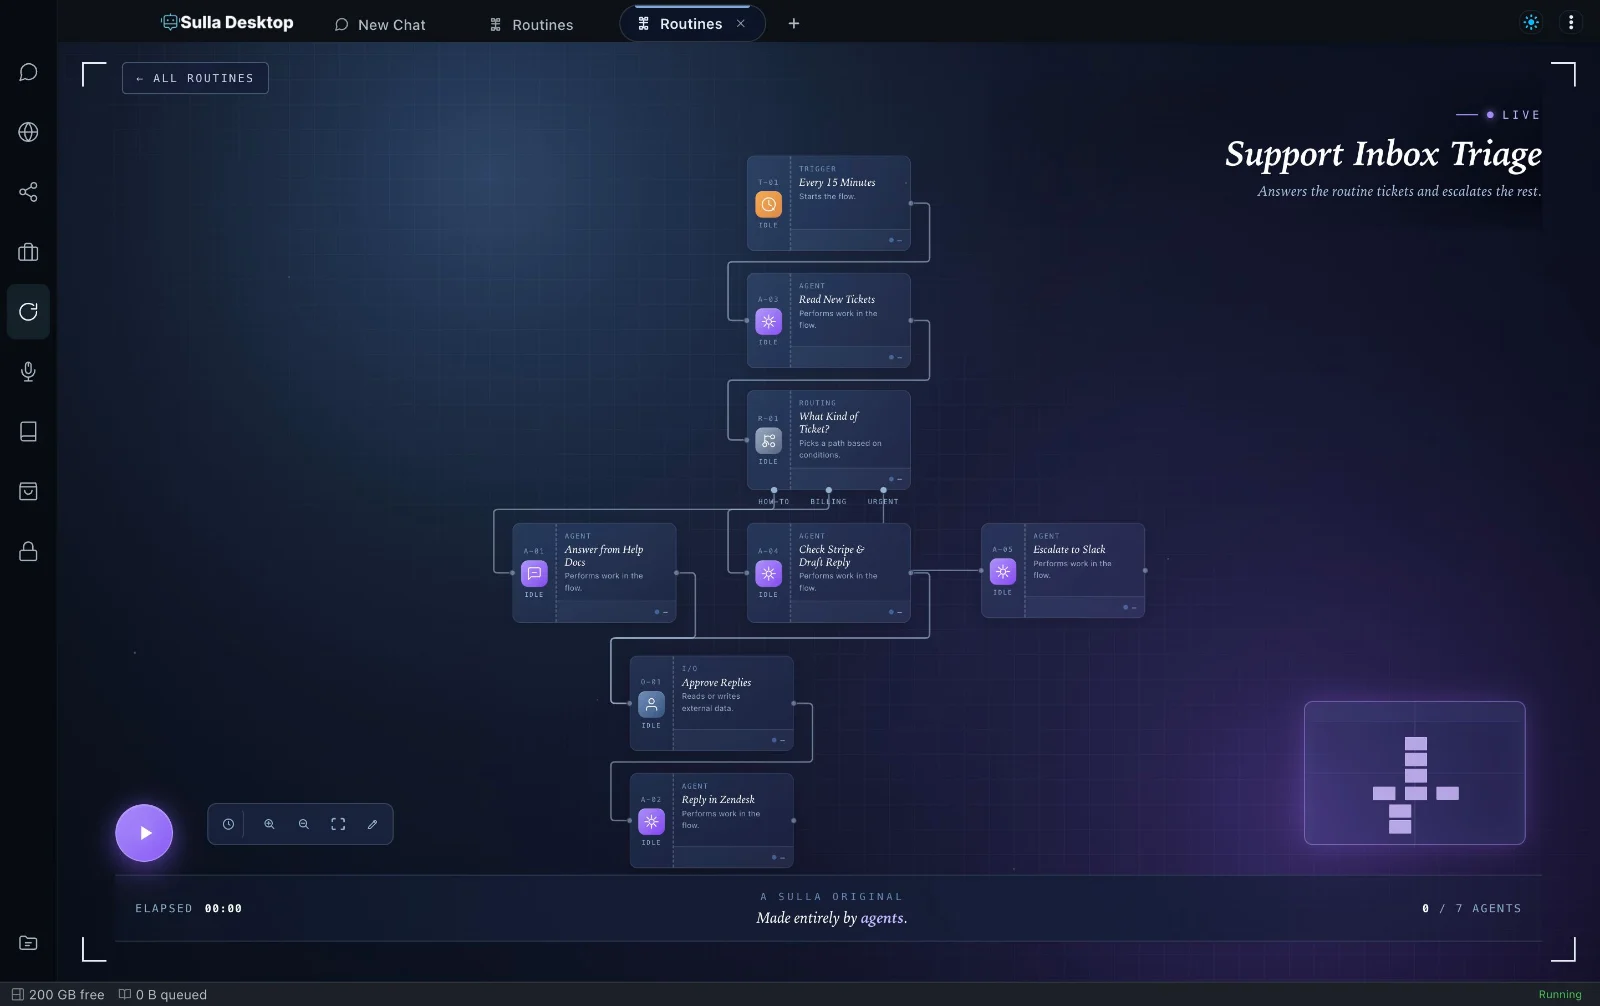Screen dimensions: 1600x1006
Task: Click the 0 B queued status entry
Action: (163, 994)
